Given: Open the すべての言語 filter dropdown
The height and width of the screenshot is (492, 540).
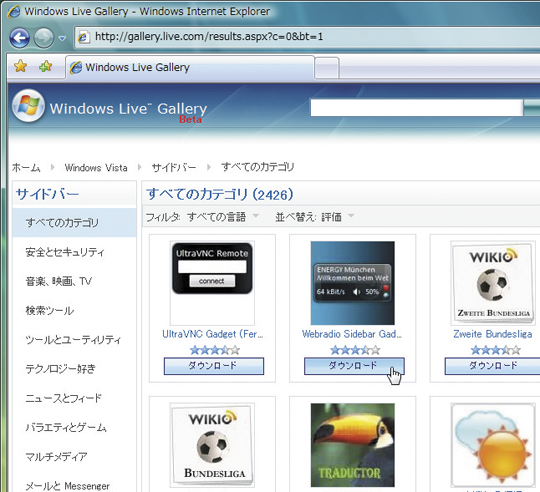Looking at the screenshot, I should (223, 217).
